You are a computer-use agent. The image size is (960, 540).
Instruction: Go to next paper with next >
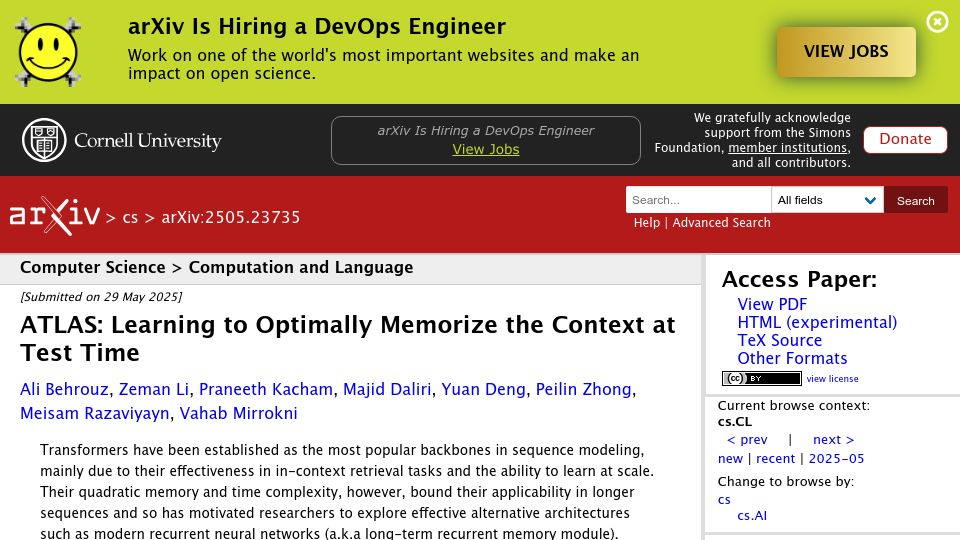point(833,440)
